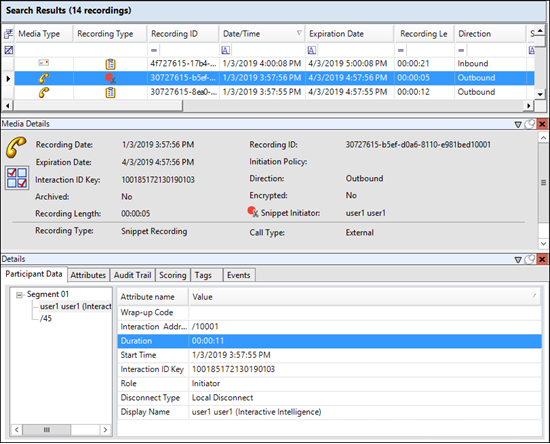The height and width of the screenshot is (444, 550).
Task: Click the phone icon in the 30727615-8ea0 row
Action: pos(43,92)
